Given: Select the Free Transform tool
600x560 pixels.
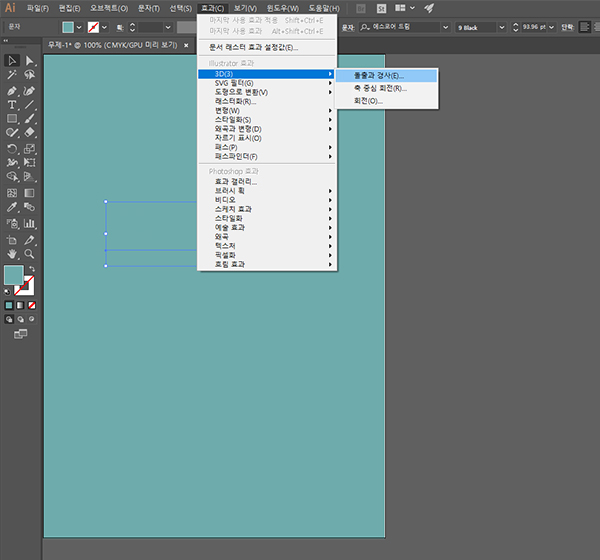Looking at the screenshot, I should tap(29, 162).
